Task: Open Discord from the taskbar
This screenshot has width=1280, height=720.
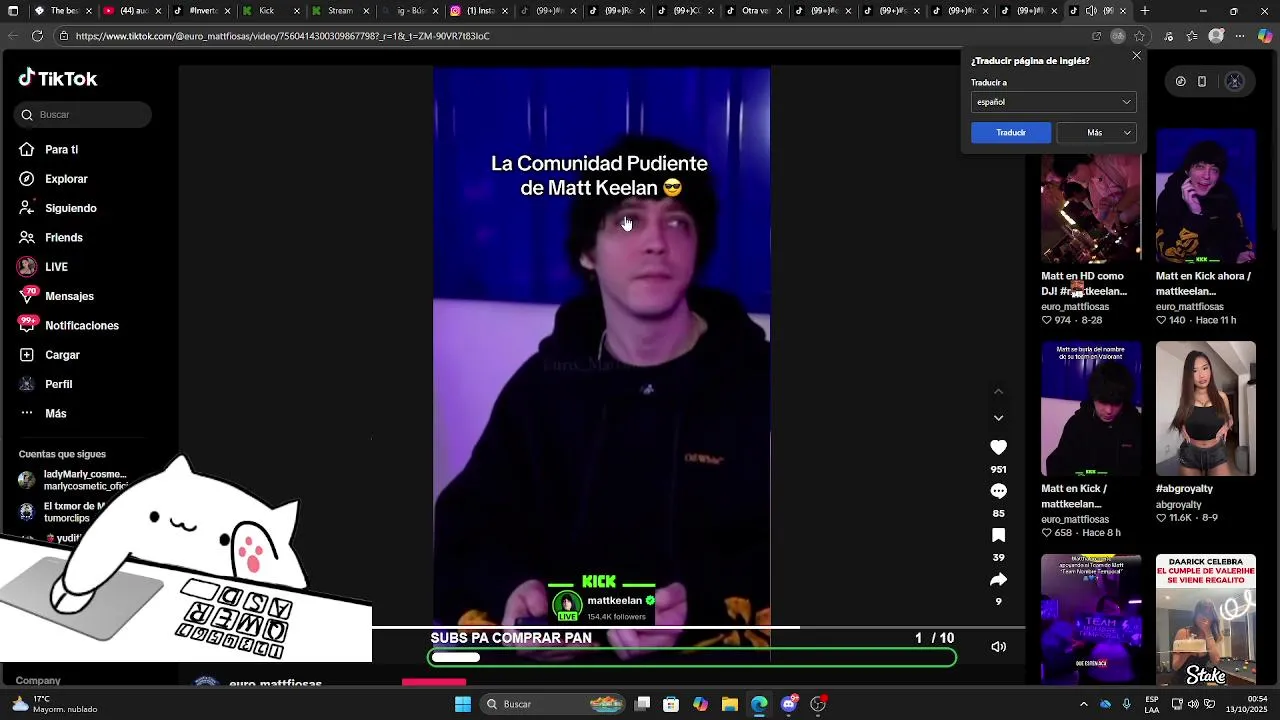Action: click(789, 704)
